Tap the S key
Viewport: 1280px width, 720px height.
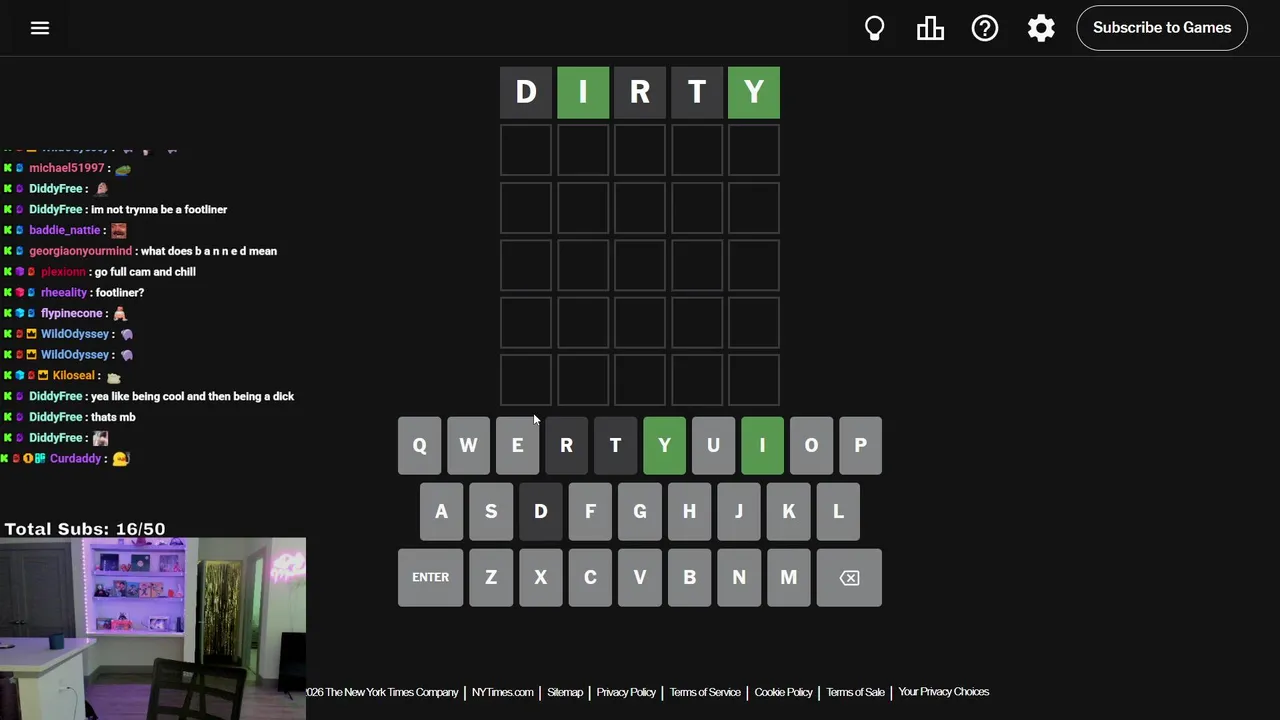tap(491, 512)
